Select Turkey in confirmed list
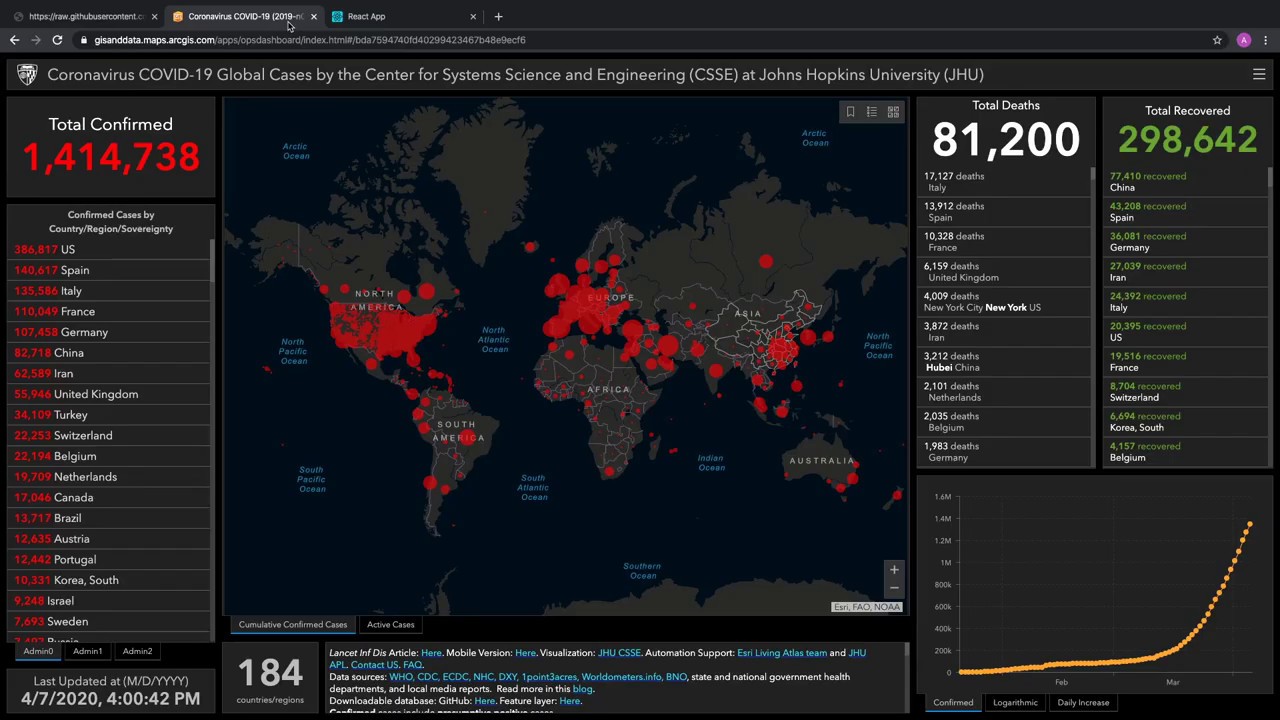The image size is (1280, 720). [109, 415]
